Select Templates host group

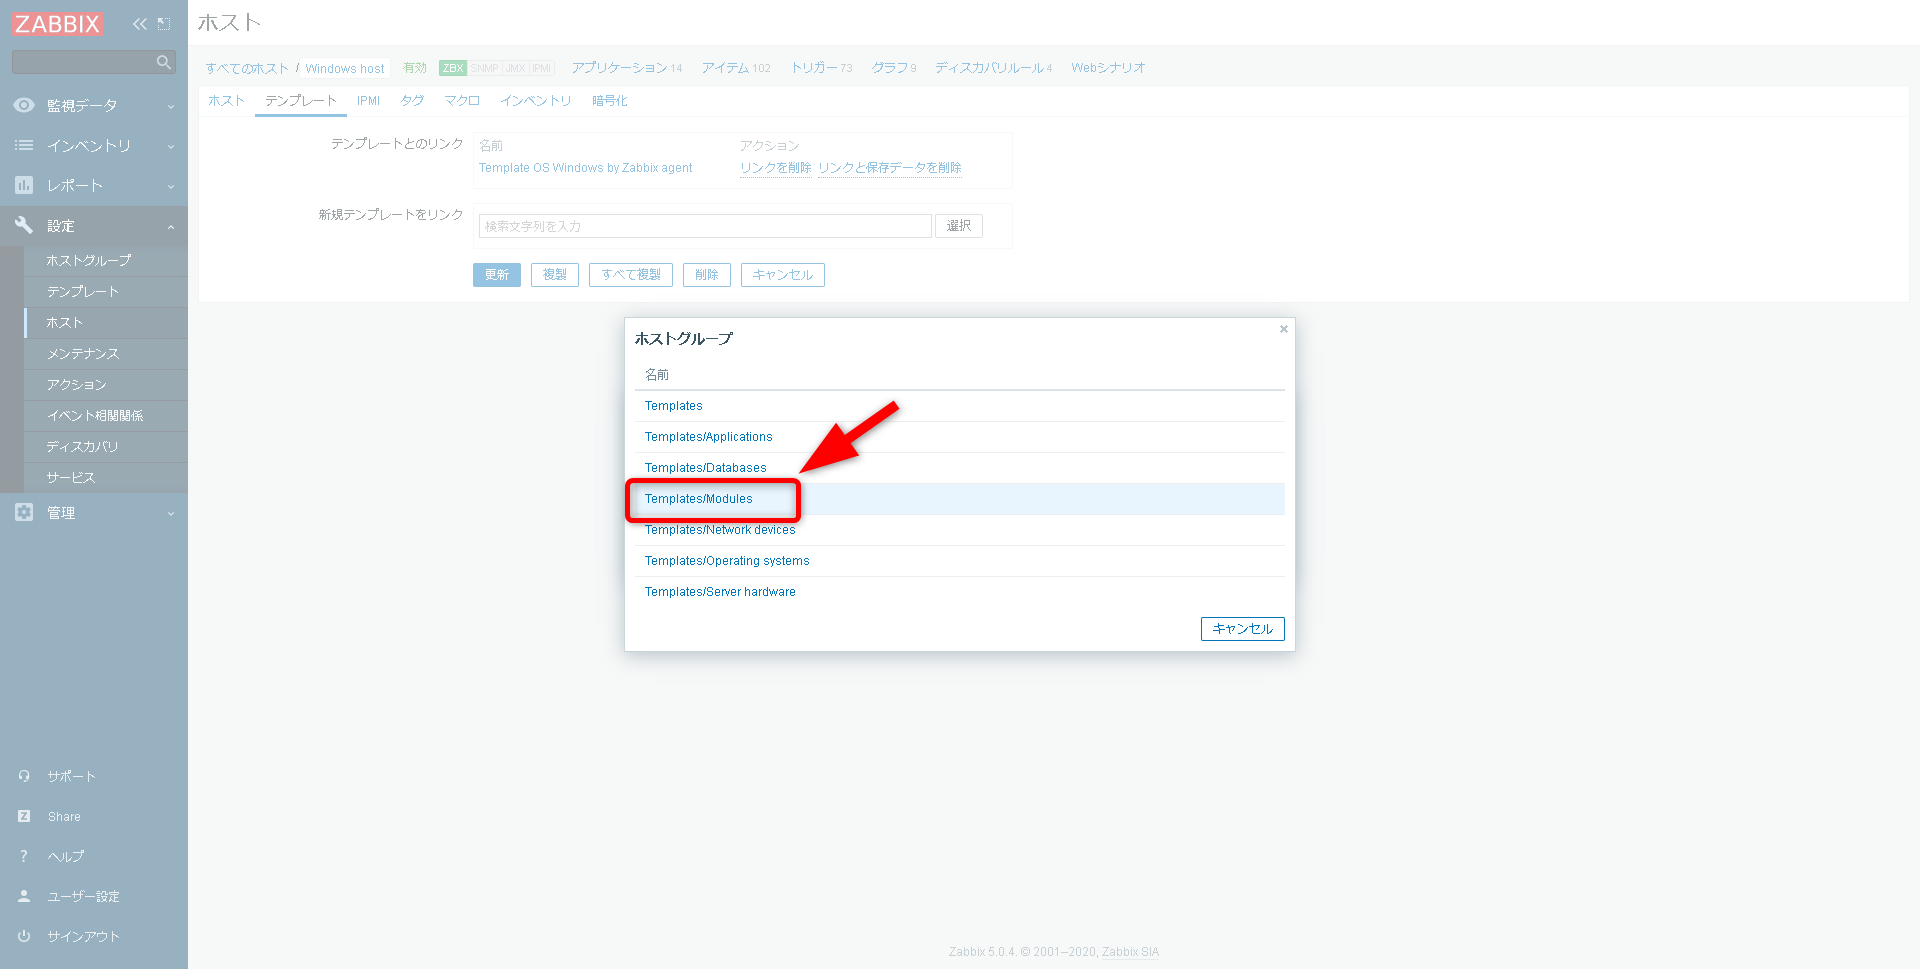pyautogui.click(x=674, y=406)
